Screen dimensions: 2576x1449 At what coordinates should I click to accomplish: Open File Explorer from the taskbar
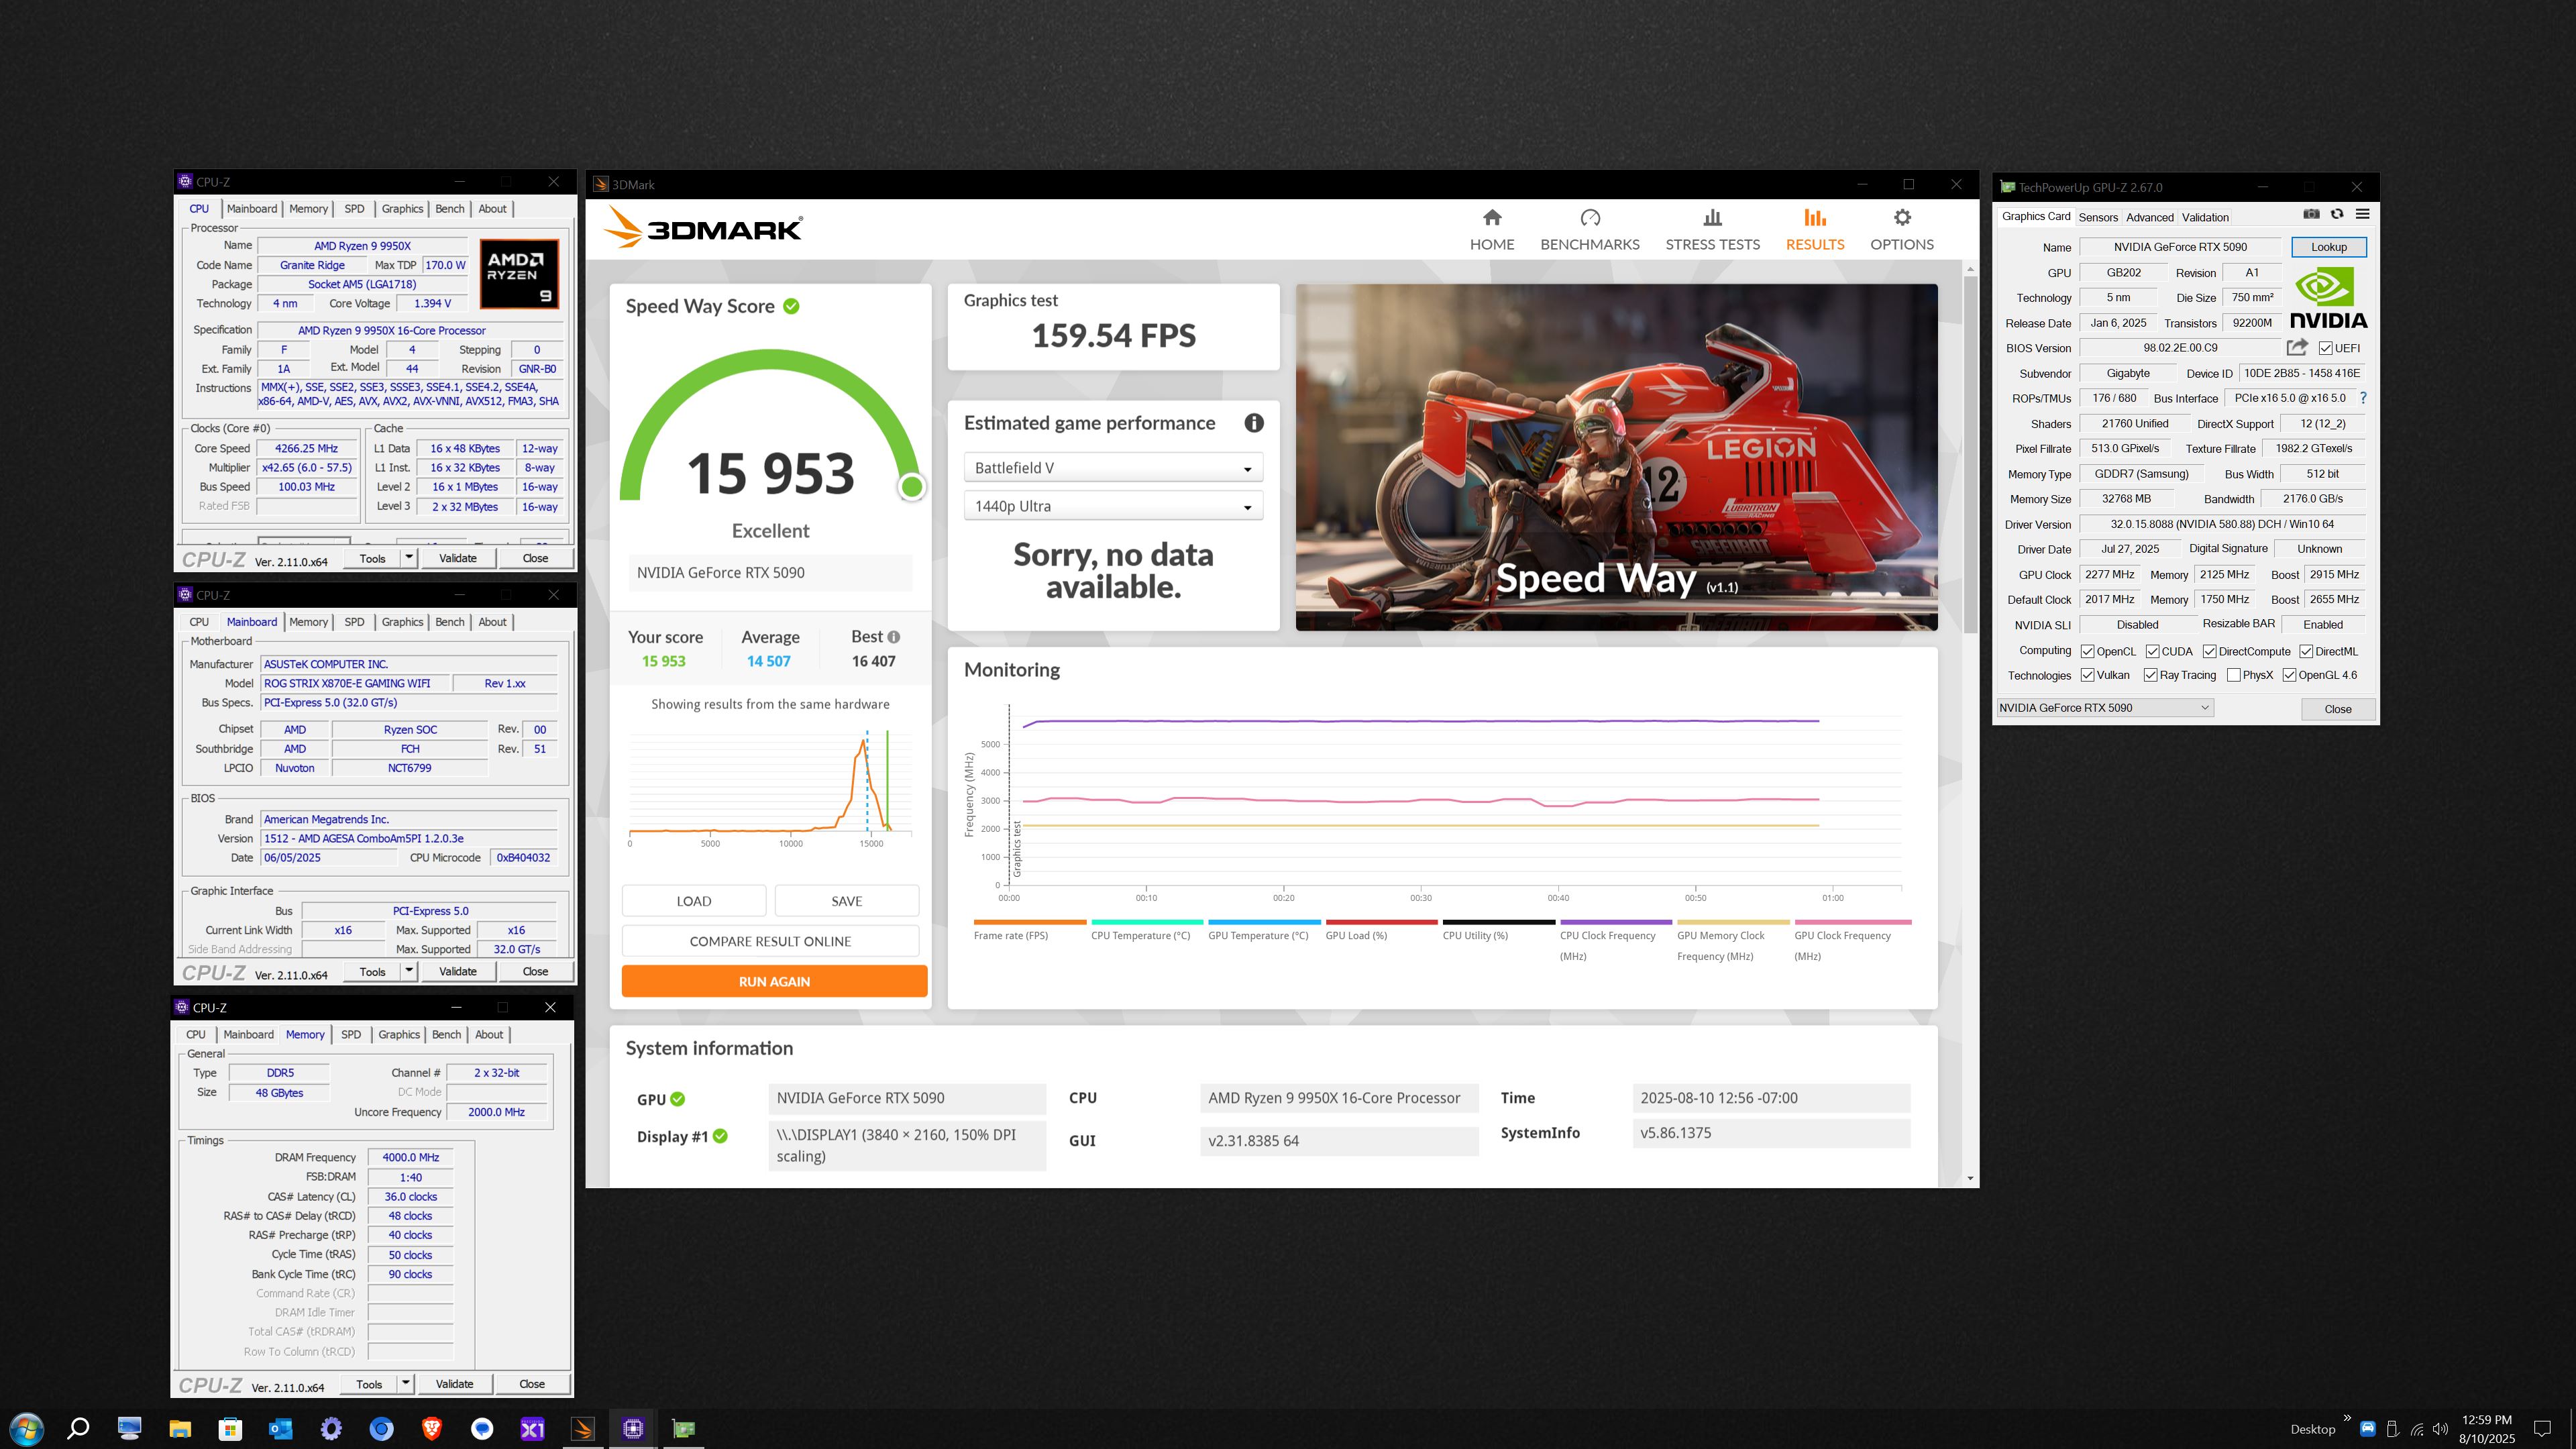pyautogui.click(x=180, y=1428)
